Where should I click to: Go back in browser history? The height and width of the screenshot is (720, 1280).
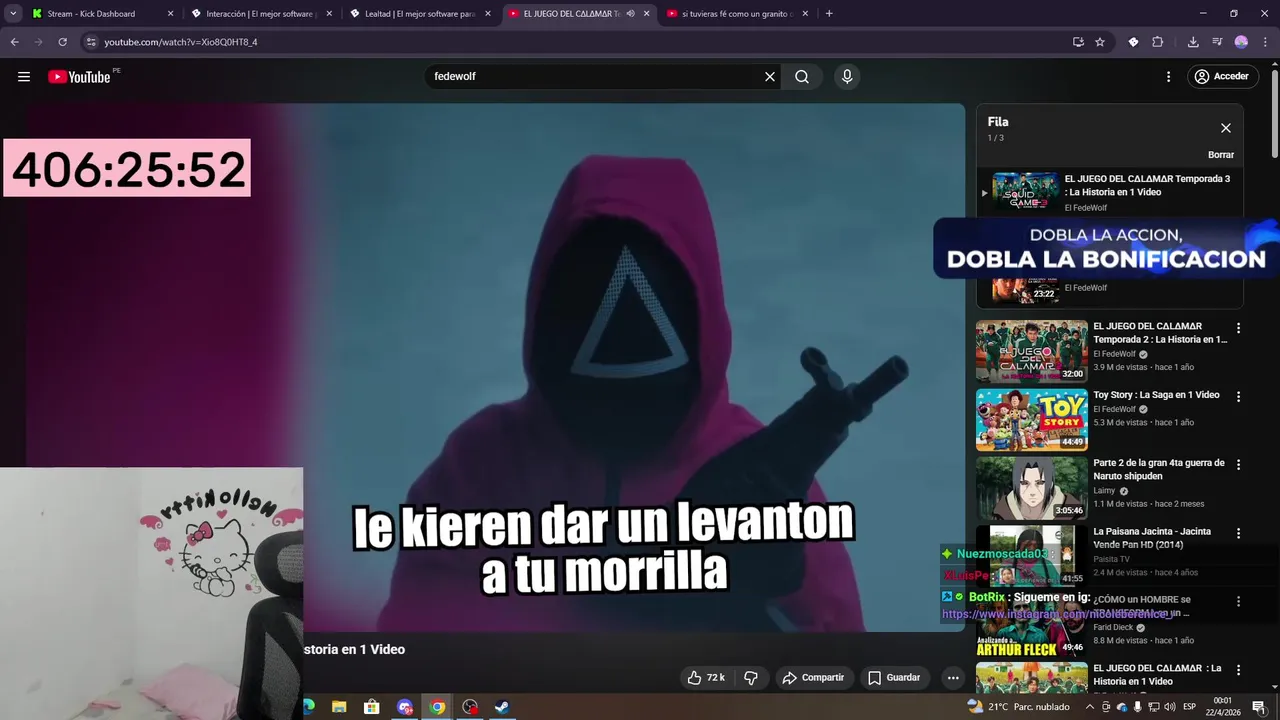pos(14,42)
